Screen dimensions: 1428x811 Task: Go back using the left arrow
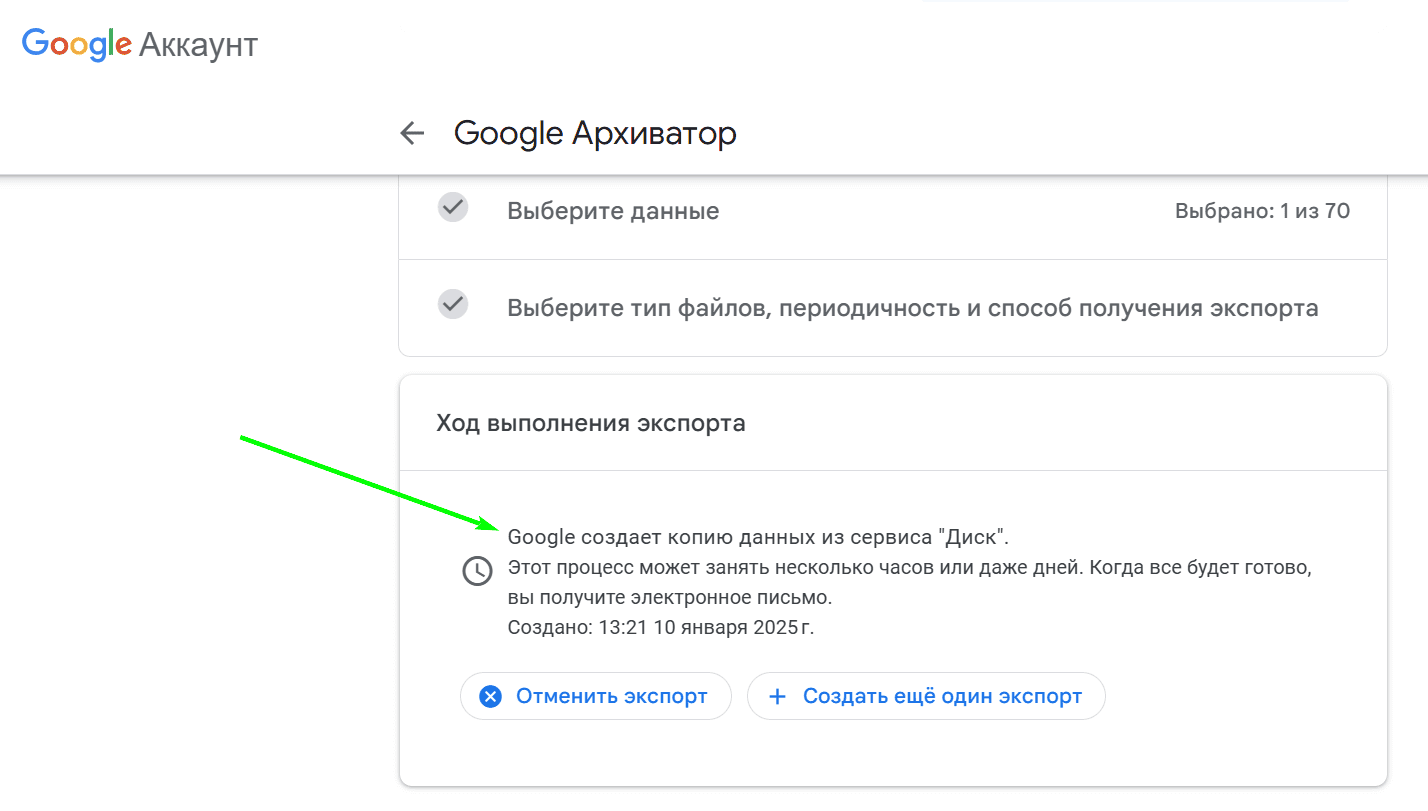pyautogui.click(x=412, y=133)
